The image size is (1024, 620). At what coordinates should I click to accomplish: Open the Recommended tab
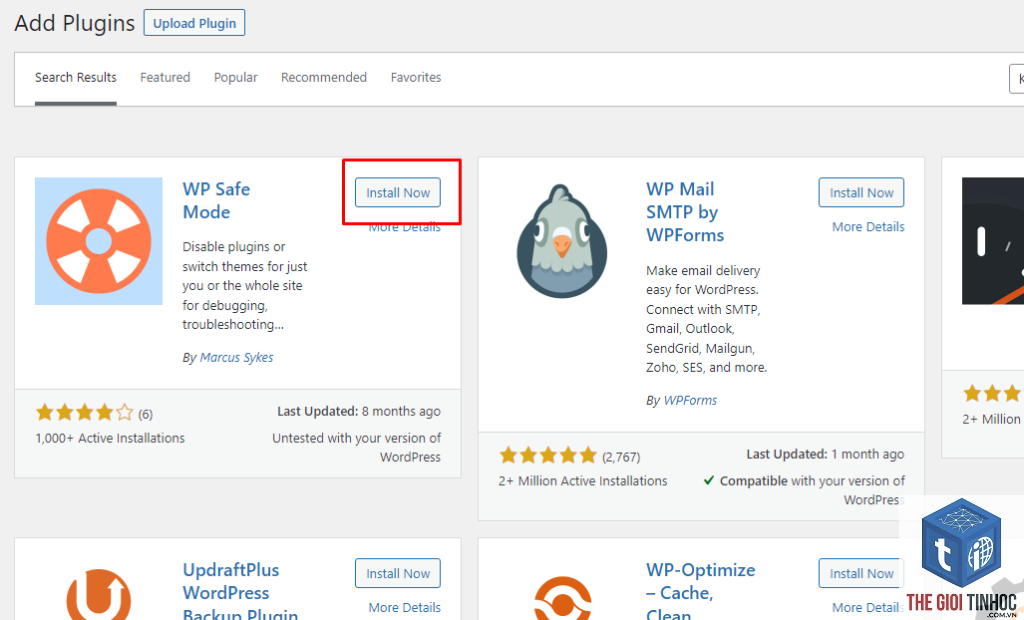tap(324, 78)
